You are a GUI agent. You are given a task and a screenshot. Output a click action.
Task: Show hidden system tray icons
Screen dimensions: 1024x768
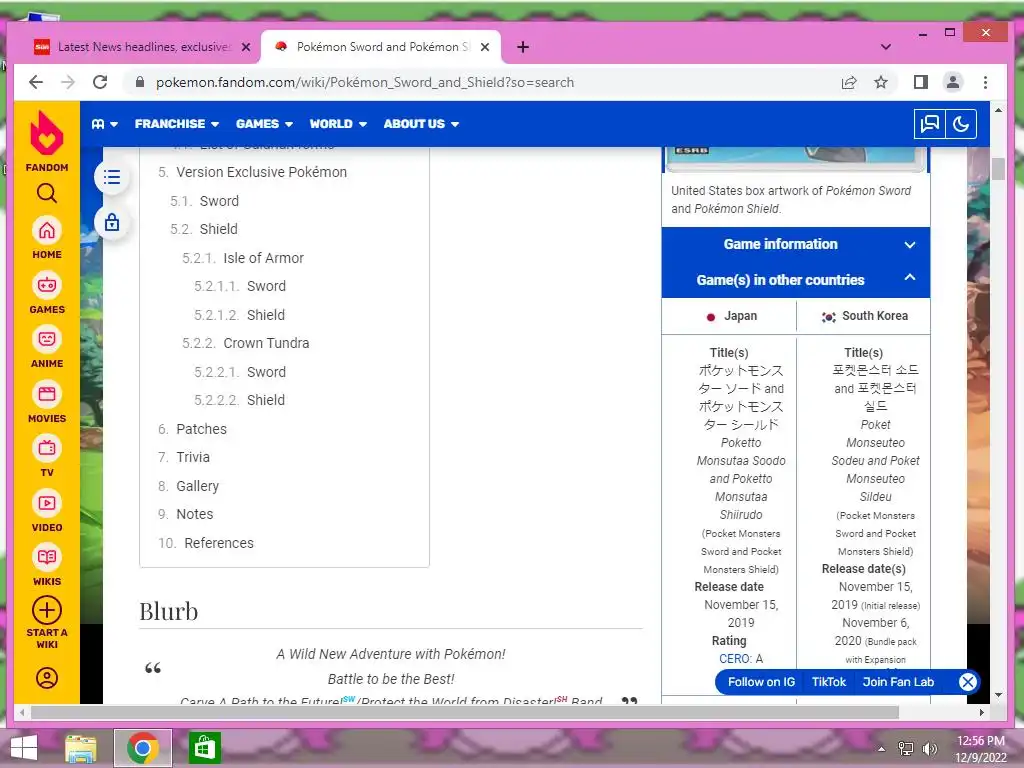click(881, 749)
